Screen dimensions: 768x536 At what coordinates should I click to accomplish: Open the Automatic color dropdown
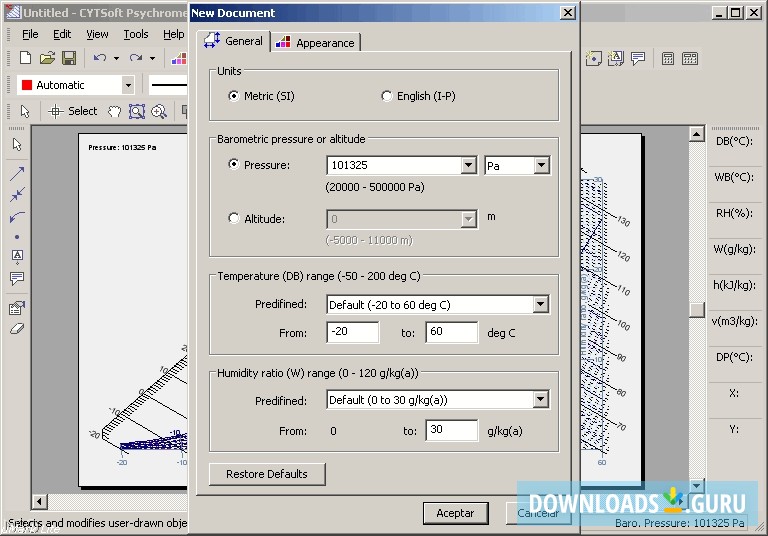point(128,85)
